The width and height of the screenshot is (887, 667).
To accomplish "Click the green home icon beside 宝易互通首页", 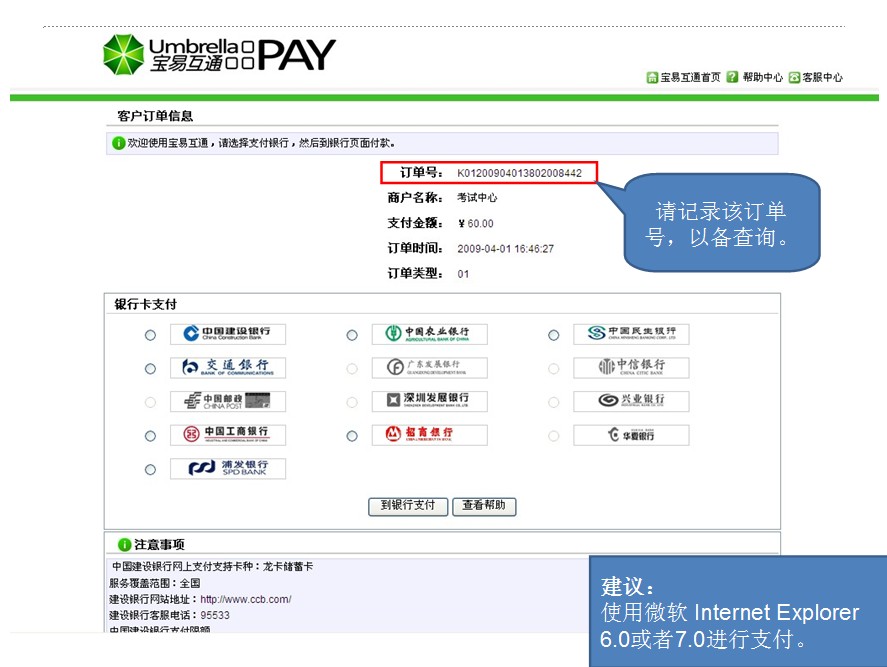I will click(651, 79).
